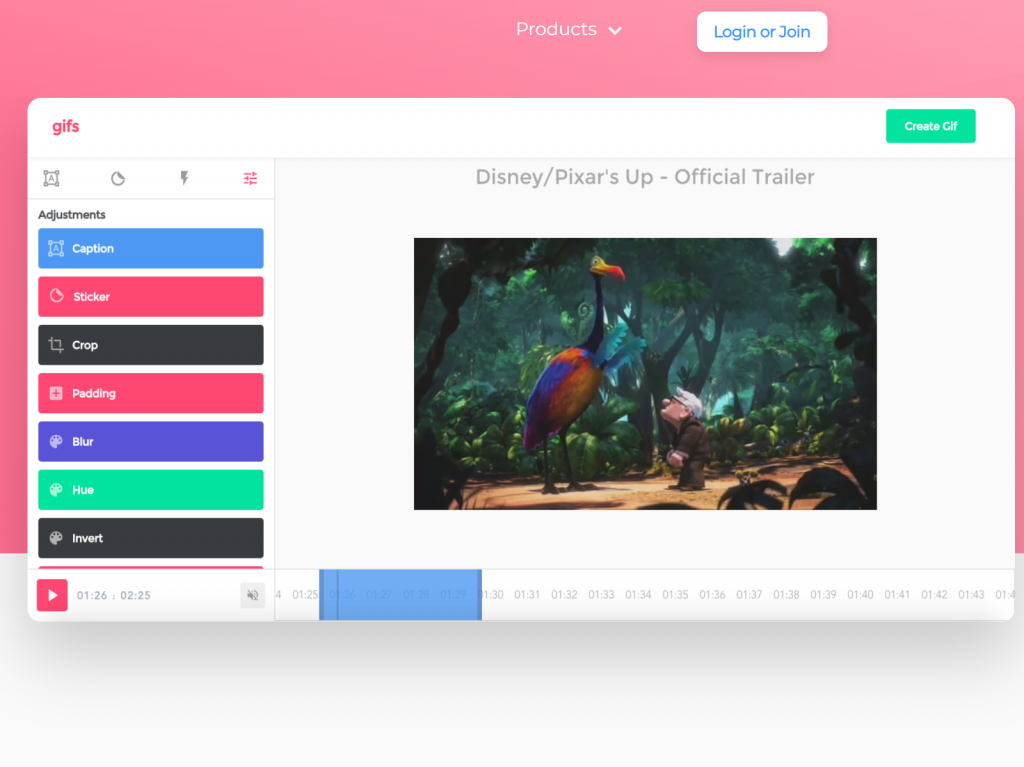Apply the Blur adjustment

click(x=151, y=442)
